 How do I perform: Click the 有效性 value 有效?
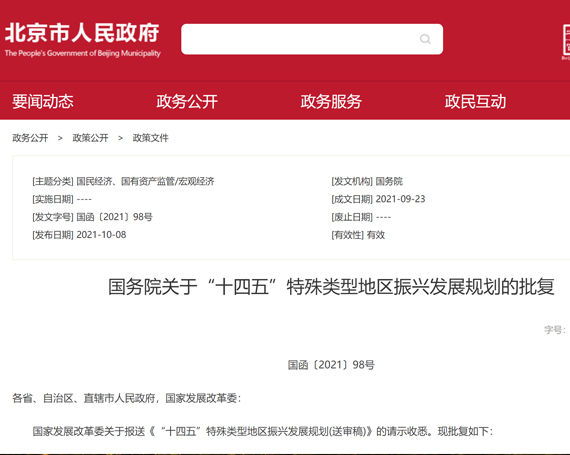pos(376,235)
